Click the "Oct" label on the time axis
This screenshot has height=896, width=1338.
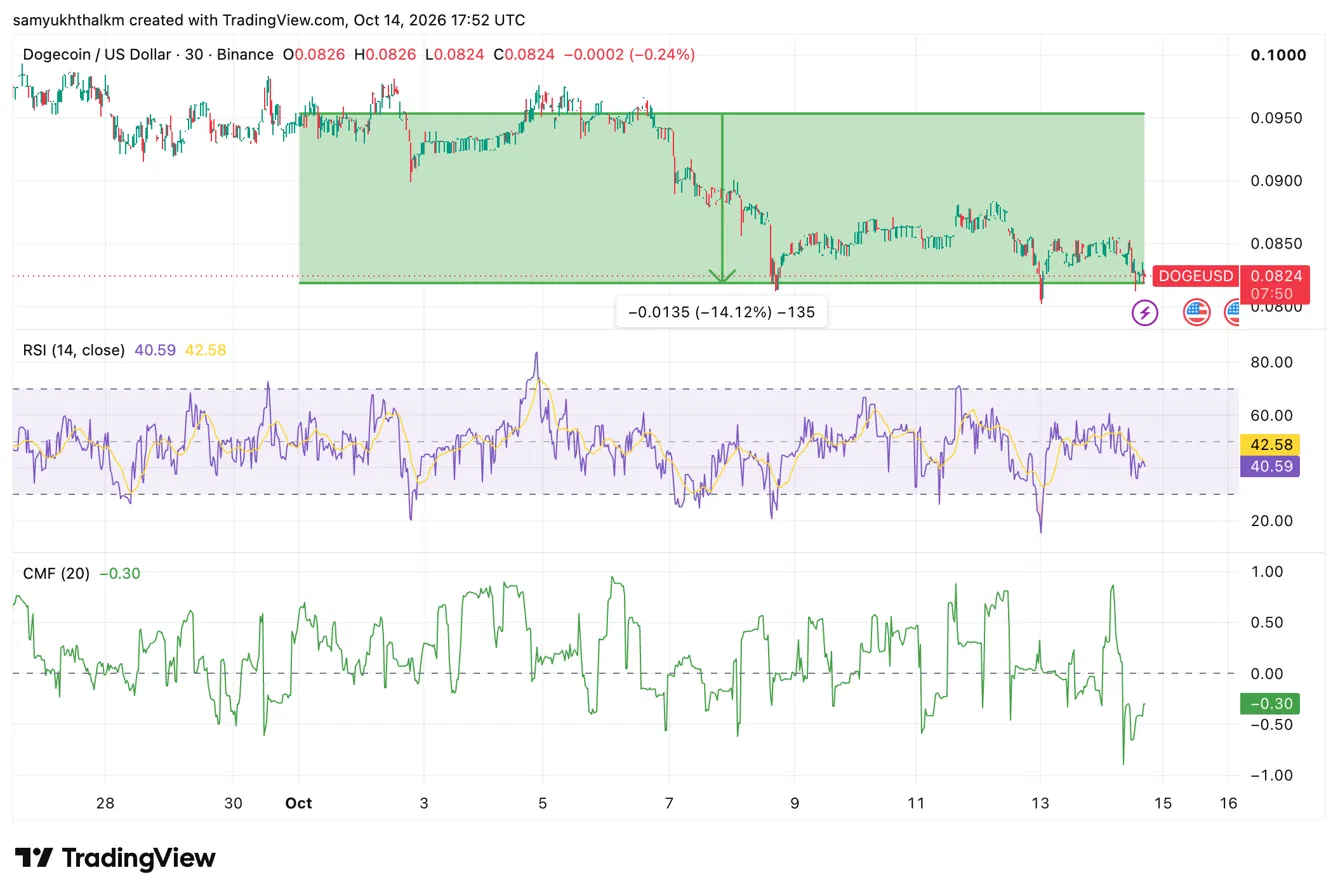(299, 803)
